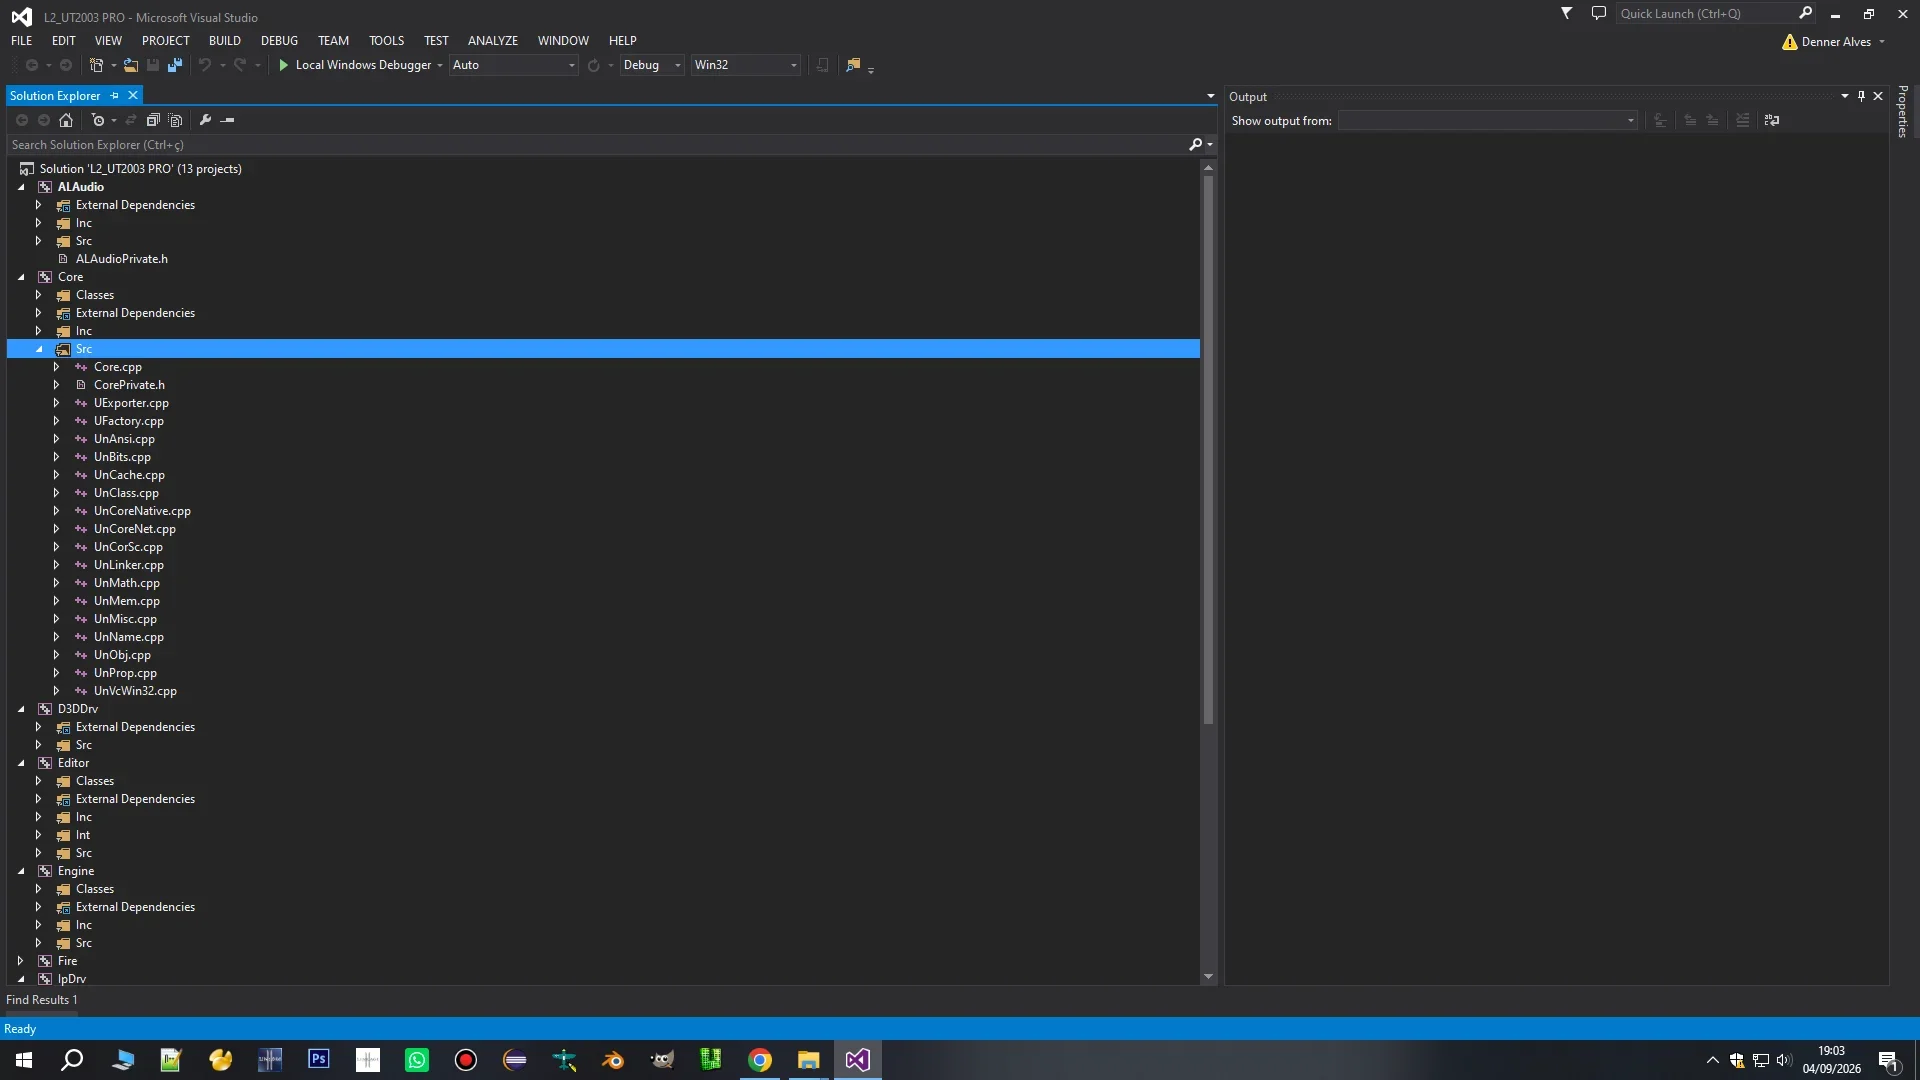Click the Quick Launch search icon
Screen dimensions: 1920x1080
coord(1806,13)
